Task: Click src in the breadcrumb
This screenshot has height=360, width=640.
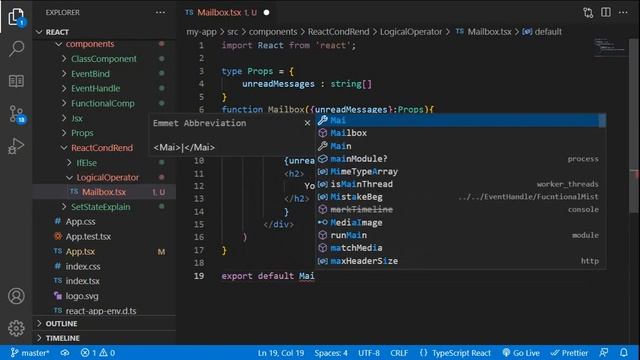Action: click(x=233, y=32)
